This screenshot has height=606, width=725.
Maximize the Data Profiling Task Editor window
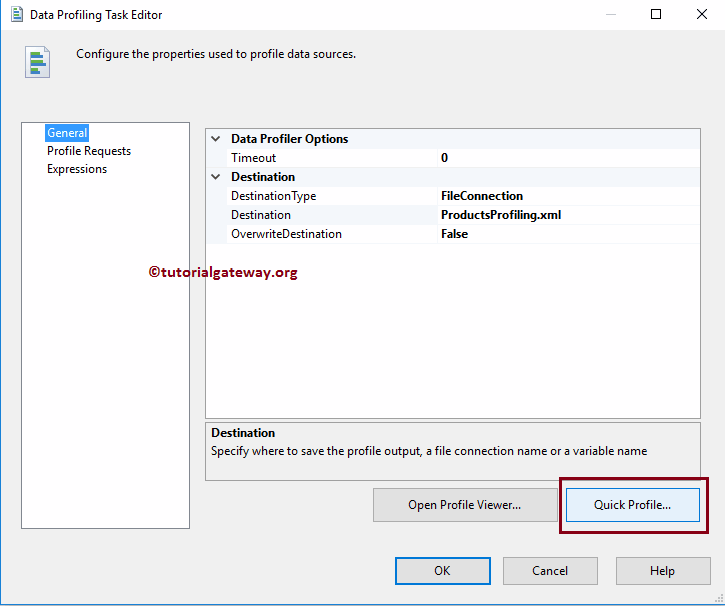click(x=656, y=14)
